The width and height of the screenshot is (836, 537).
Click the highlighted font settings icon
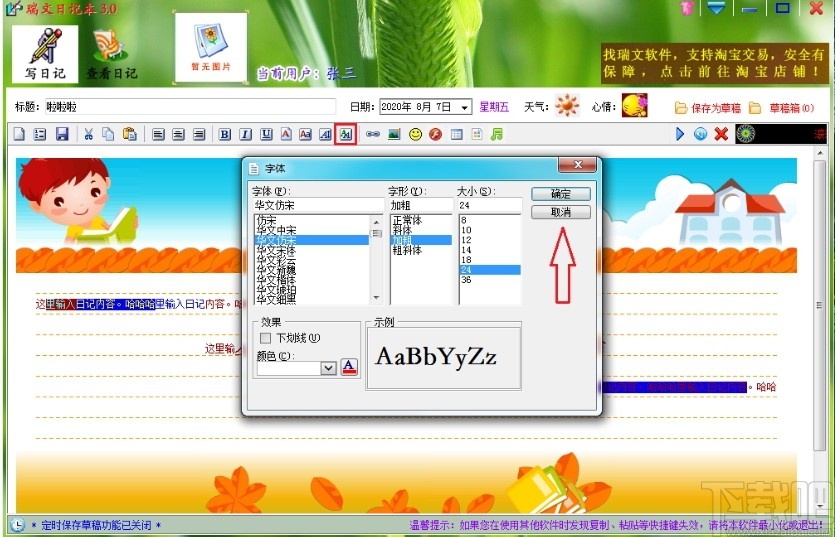coord(345,134)
